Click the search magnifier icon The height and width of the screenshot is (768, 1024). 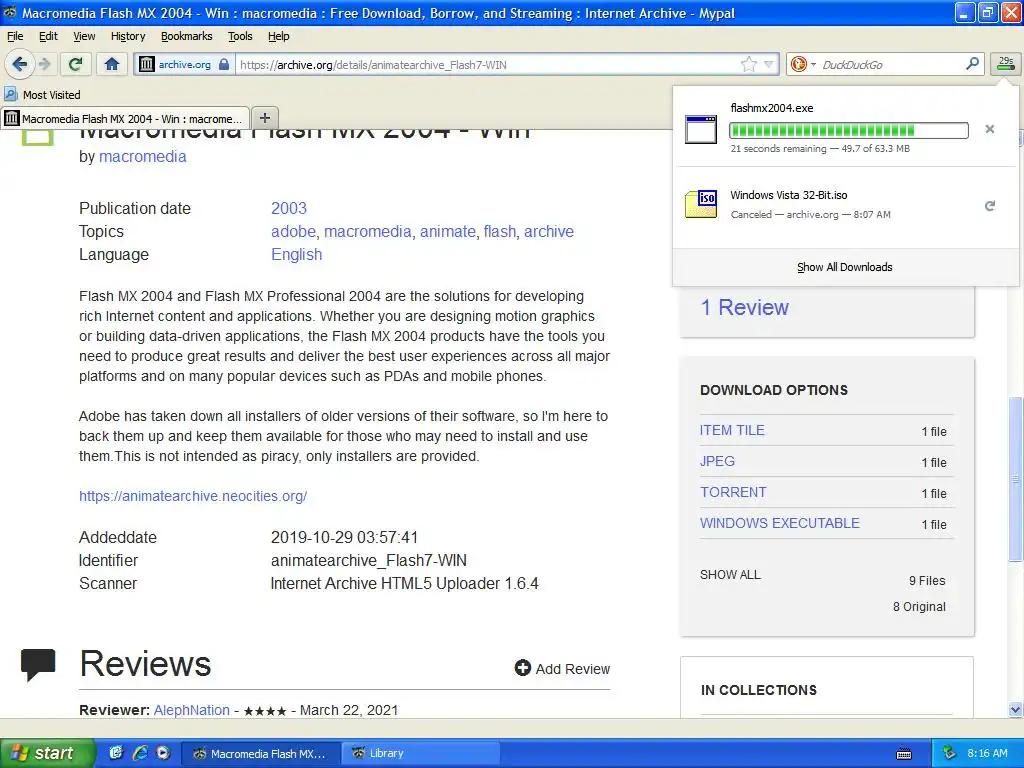pyautogui.click(x=972, y=64)
